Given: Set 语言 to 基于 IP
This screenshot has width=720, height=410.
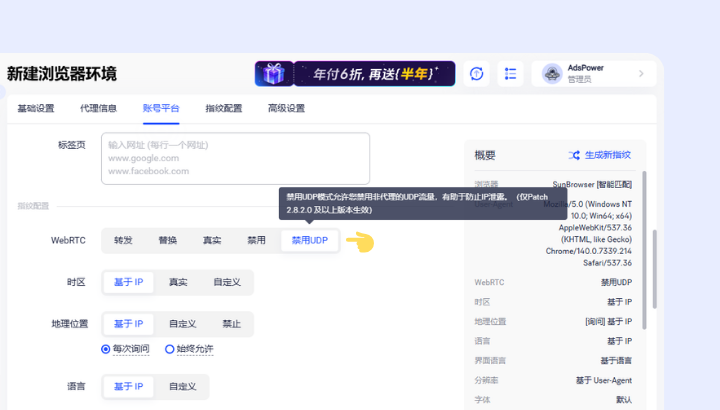Looking at the screenshot, I should pos(129,387).
